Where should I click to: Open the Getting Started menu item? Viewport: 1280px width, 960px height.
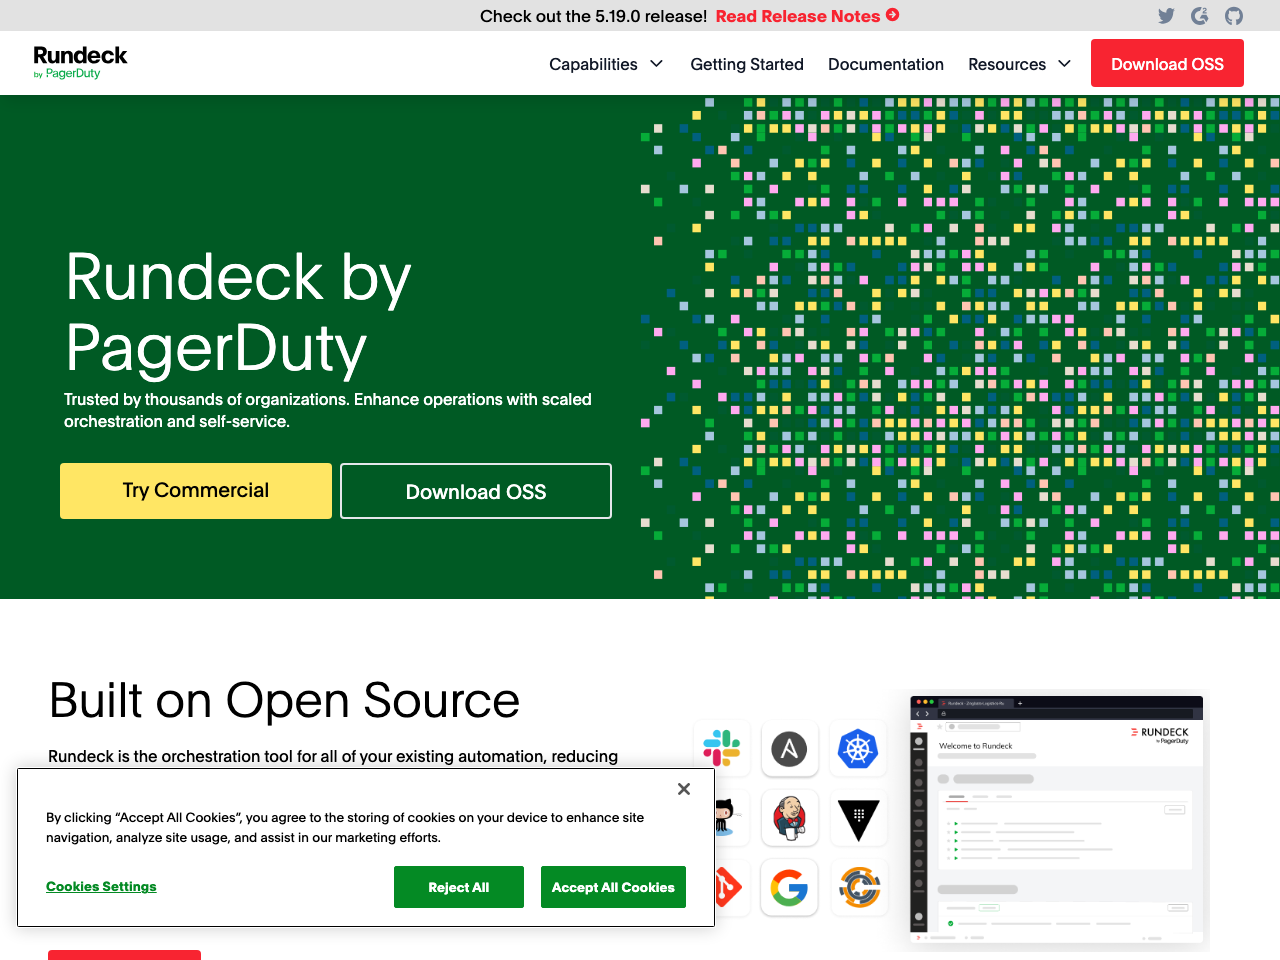[x=746, y=63]
